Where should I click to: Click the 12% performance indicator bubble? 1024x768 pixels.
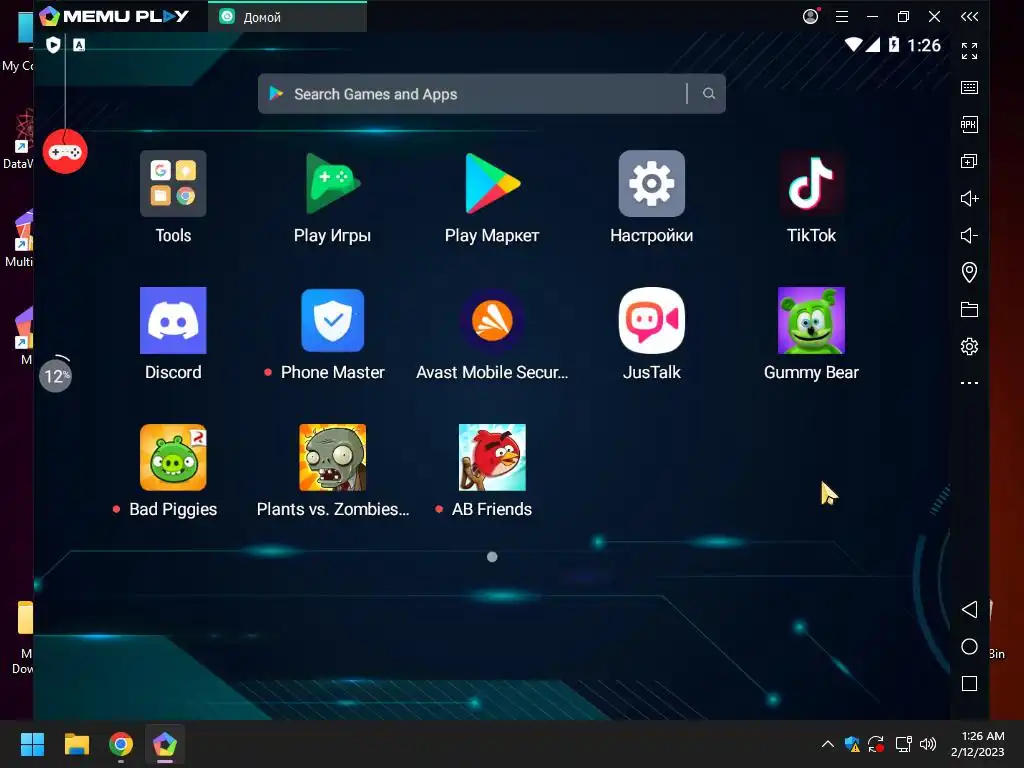tap(56, 376)
